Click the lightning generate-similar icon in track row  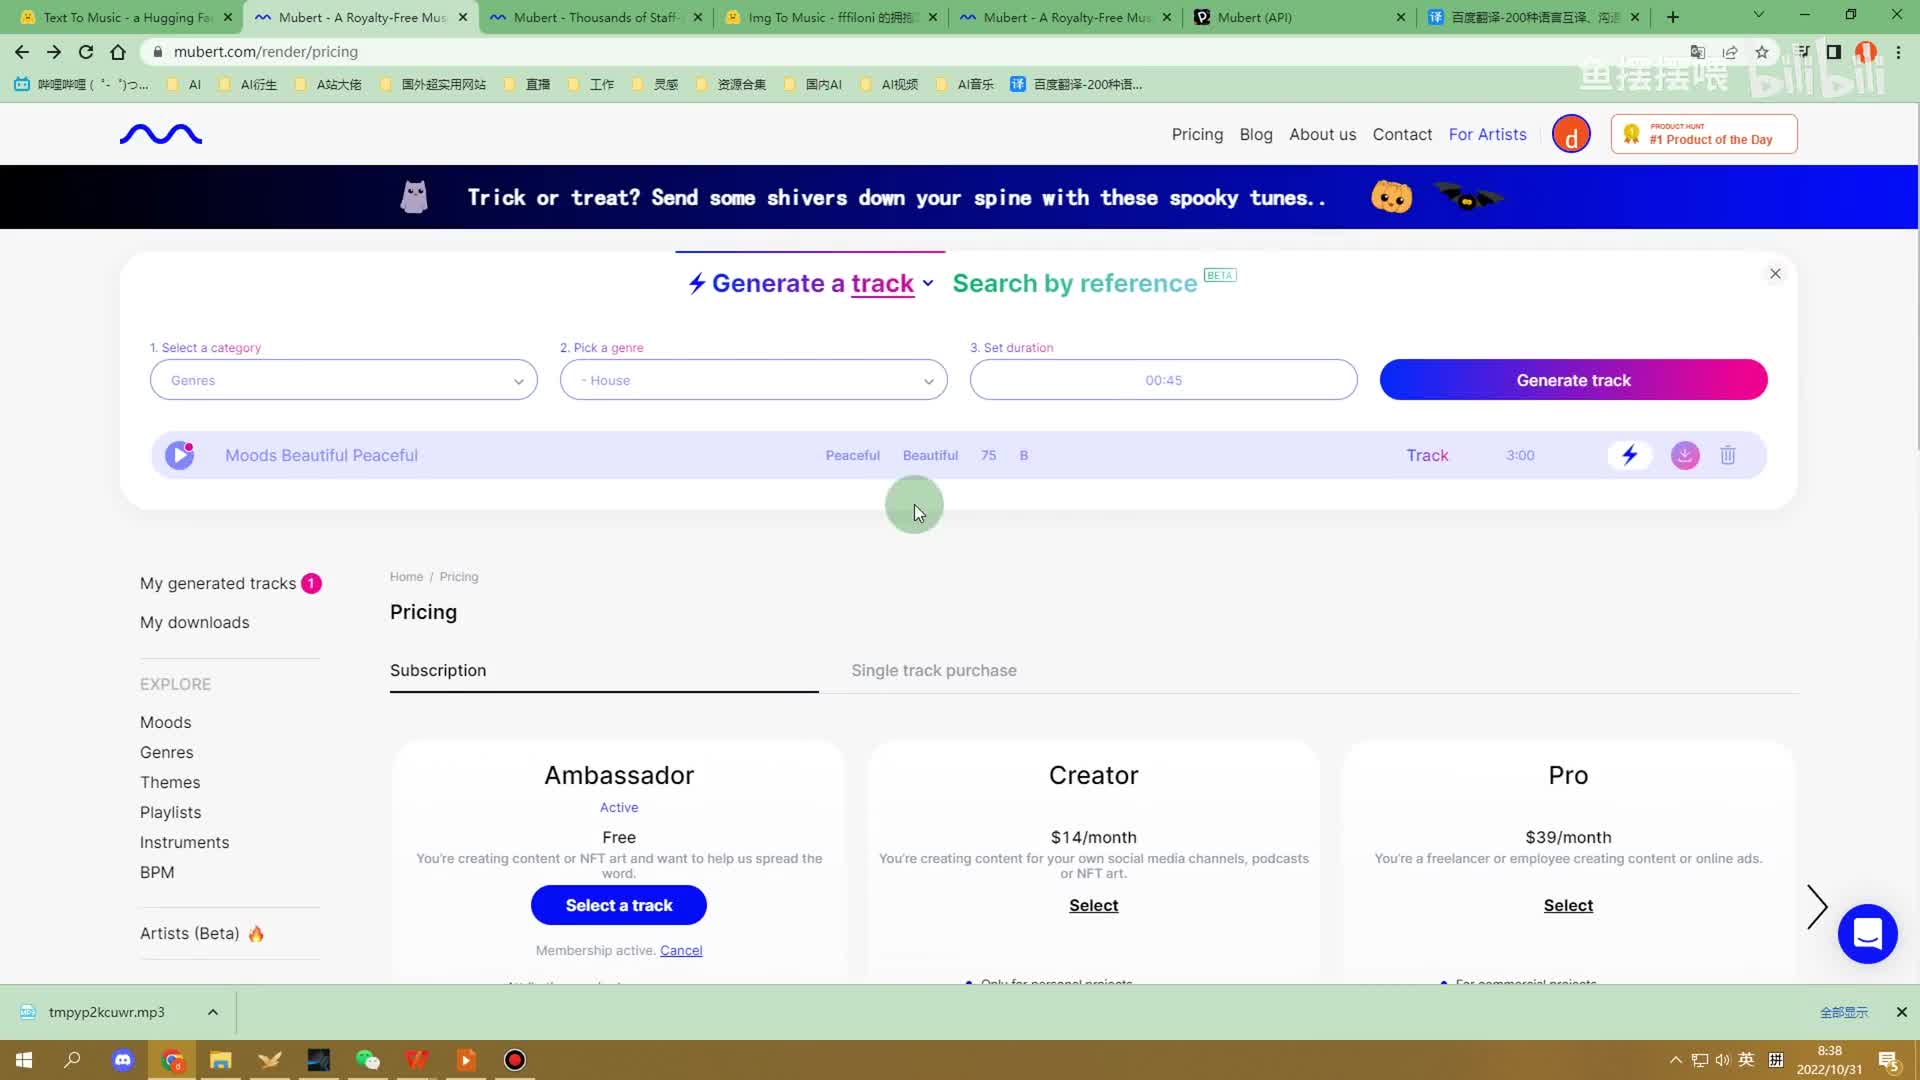pyautogui.click(x=1629, y=455)
